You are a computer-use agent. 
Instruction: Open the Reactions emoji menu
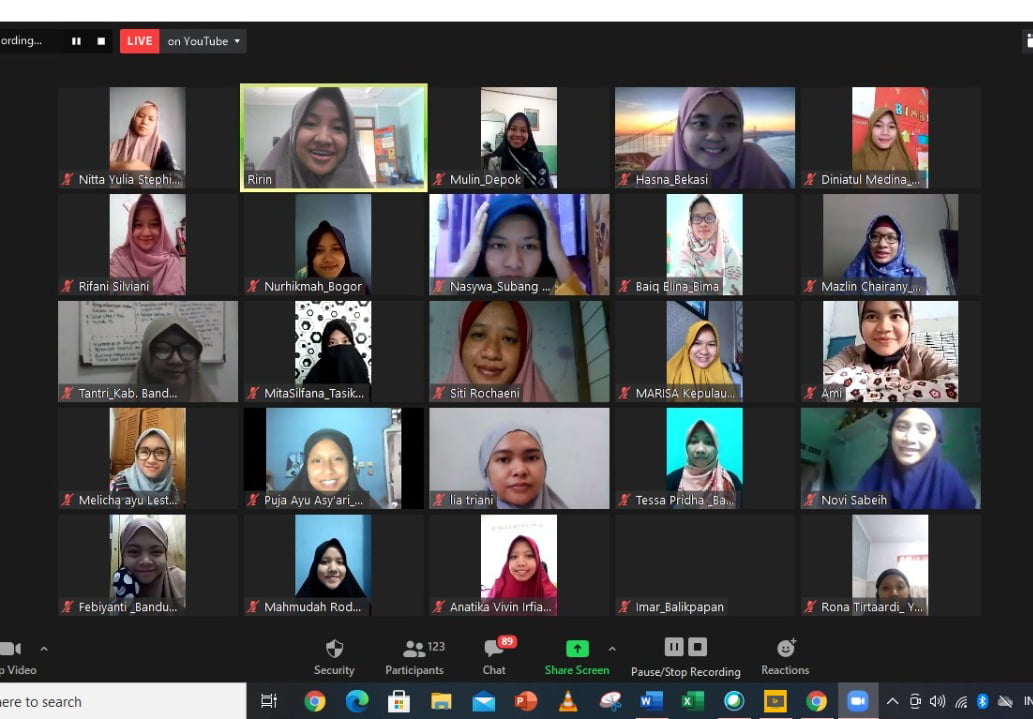[x=785, y=656]
